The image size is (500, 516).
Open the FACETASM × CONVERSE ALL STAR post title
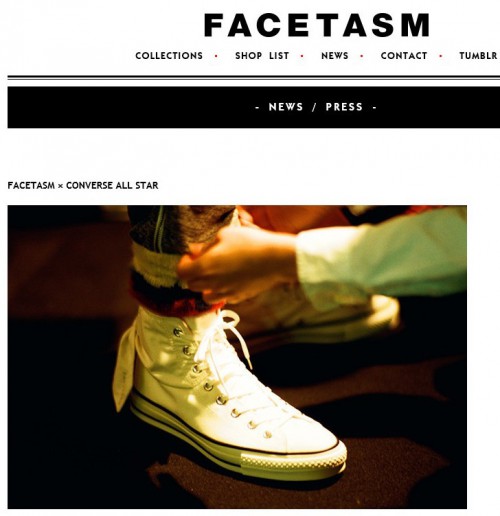(x=83, y=185)
